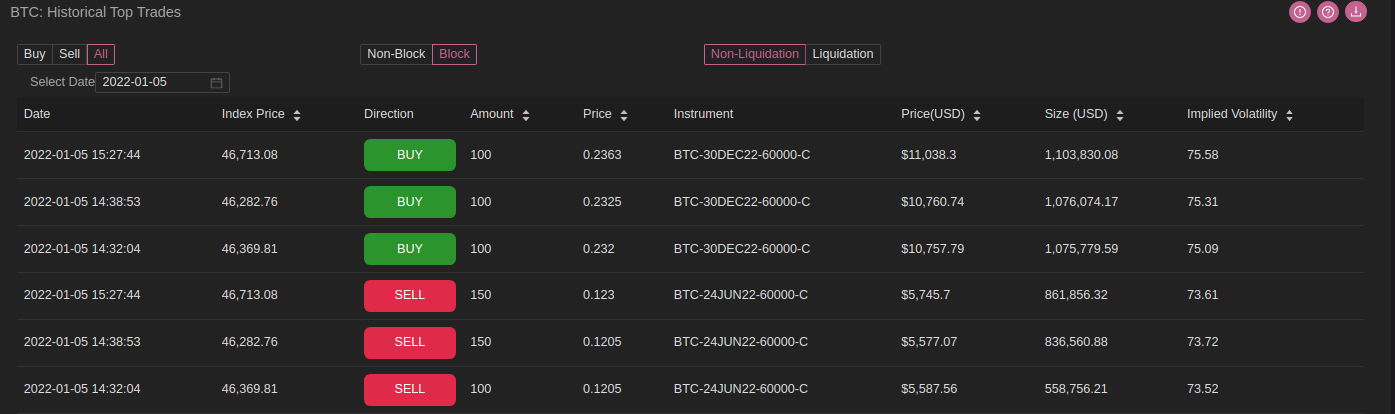Click implied volatility 75.31
The image size is (1395, 414).
1203,202
